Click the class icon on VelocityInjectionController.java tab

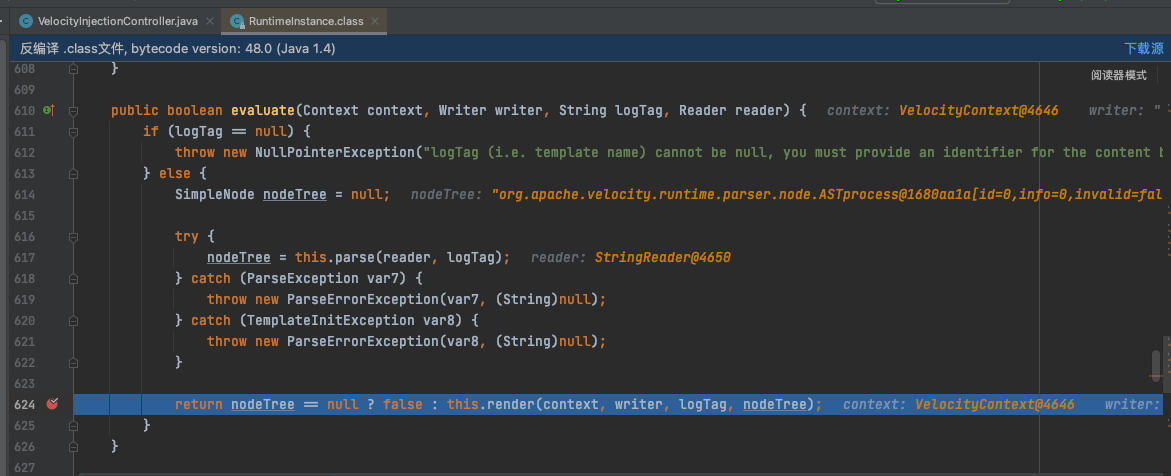pyautogui.click(x=26, y=21)
